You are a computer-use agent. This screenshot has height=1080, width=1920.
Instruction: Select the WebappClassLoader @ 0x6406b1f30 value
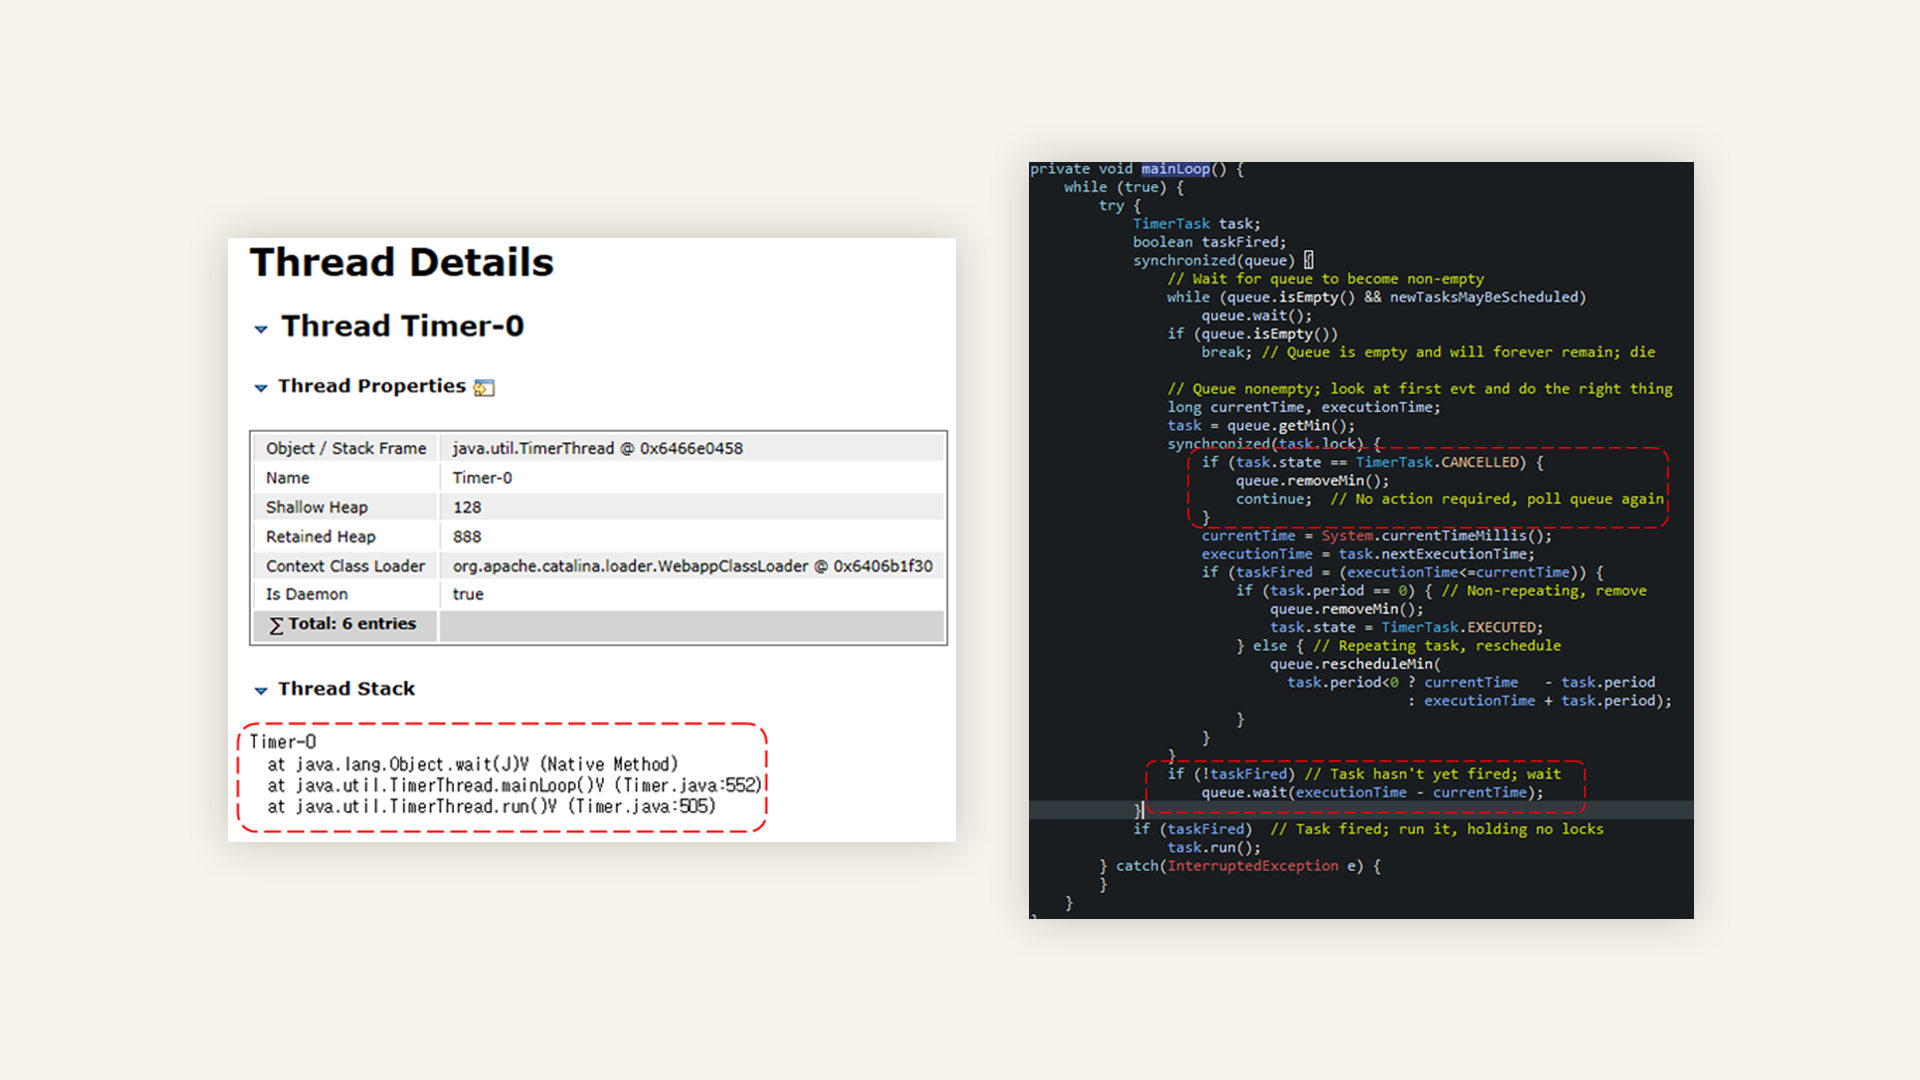pyautogui.click(x=692, y=566)
